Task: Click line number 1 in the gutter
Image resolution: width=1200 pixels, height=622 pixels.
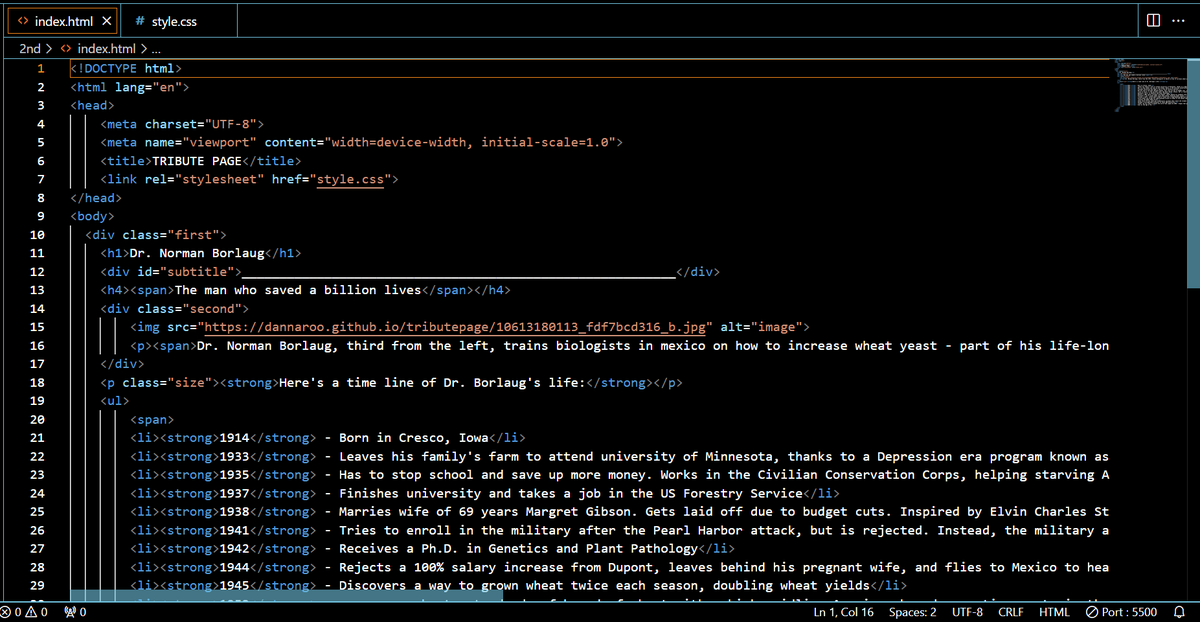Action: pyautogui.click(x=40, y=69)
